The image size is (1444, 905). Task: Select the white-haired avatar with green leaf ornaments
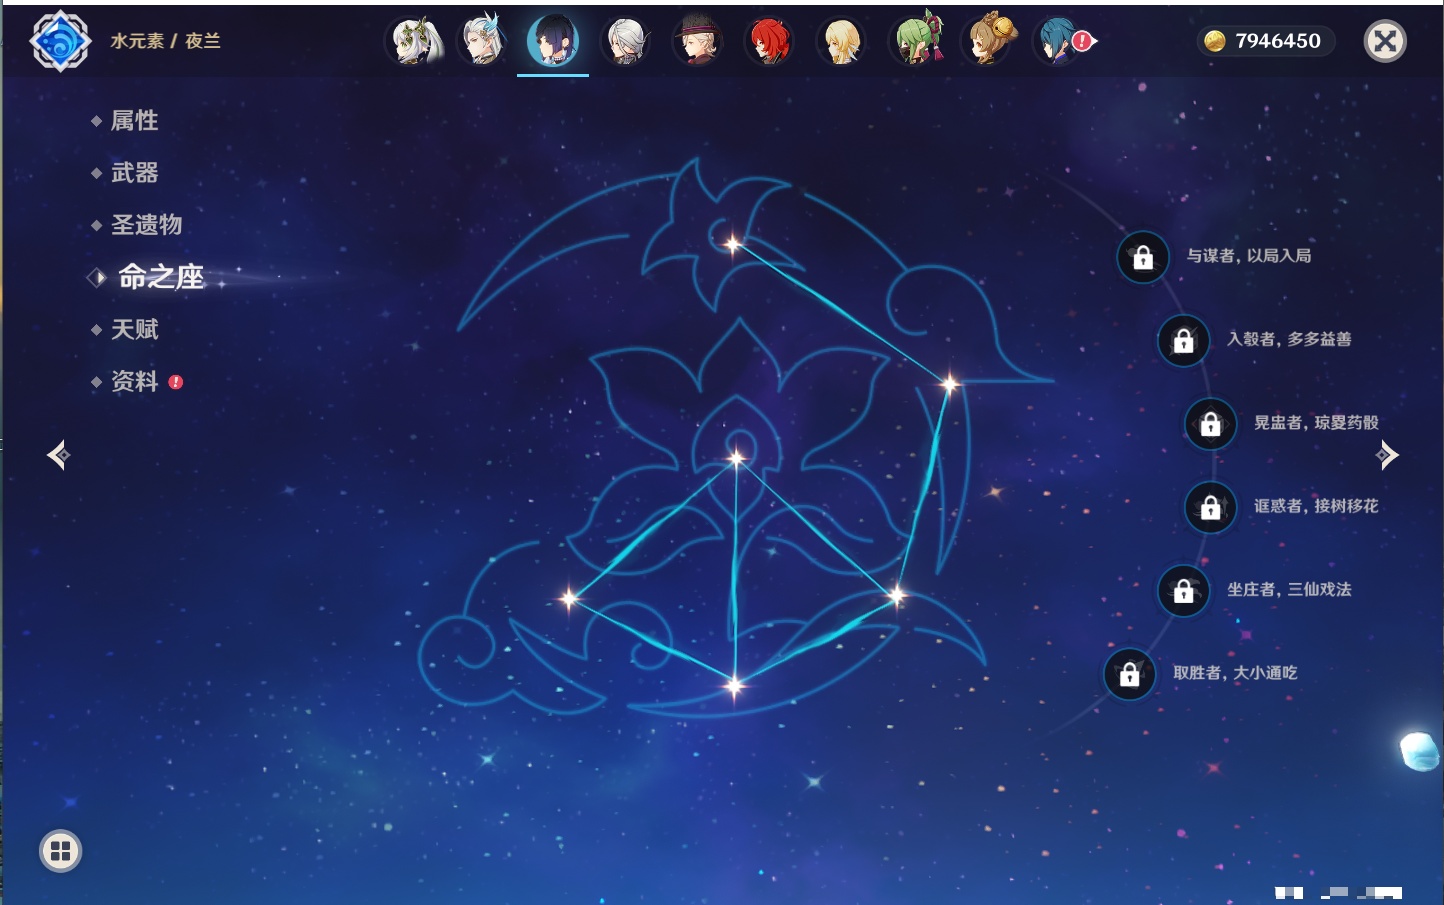[414, 41]
